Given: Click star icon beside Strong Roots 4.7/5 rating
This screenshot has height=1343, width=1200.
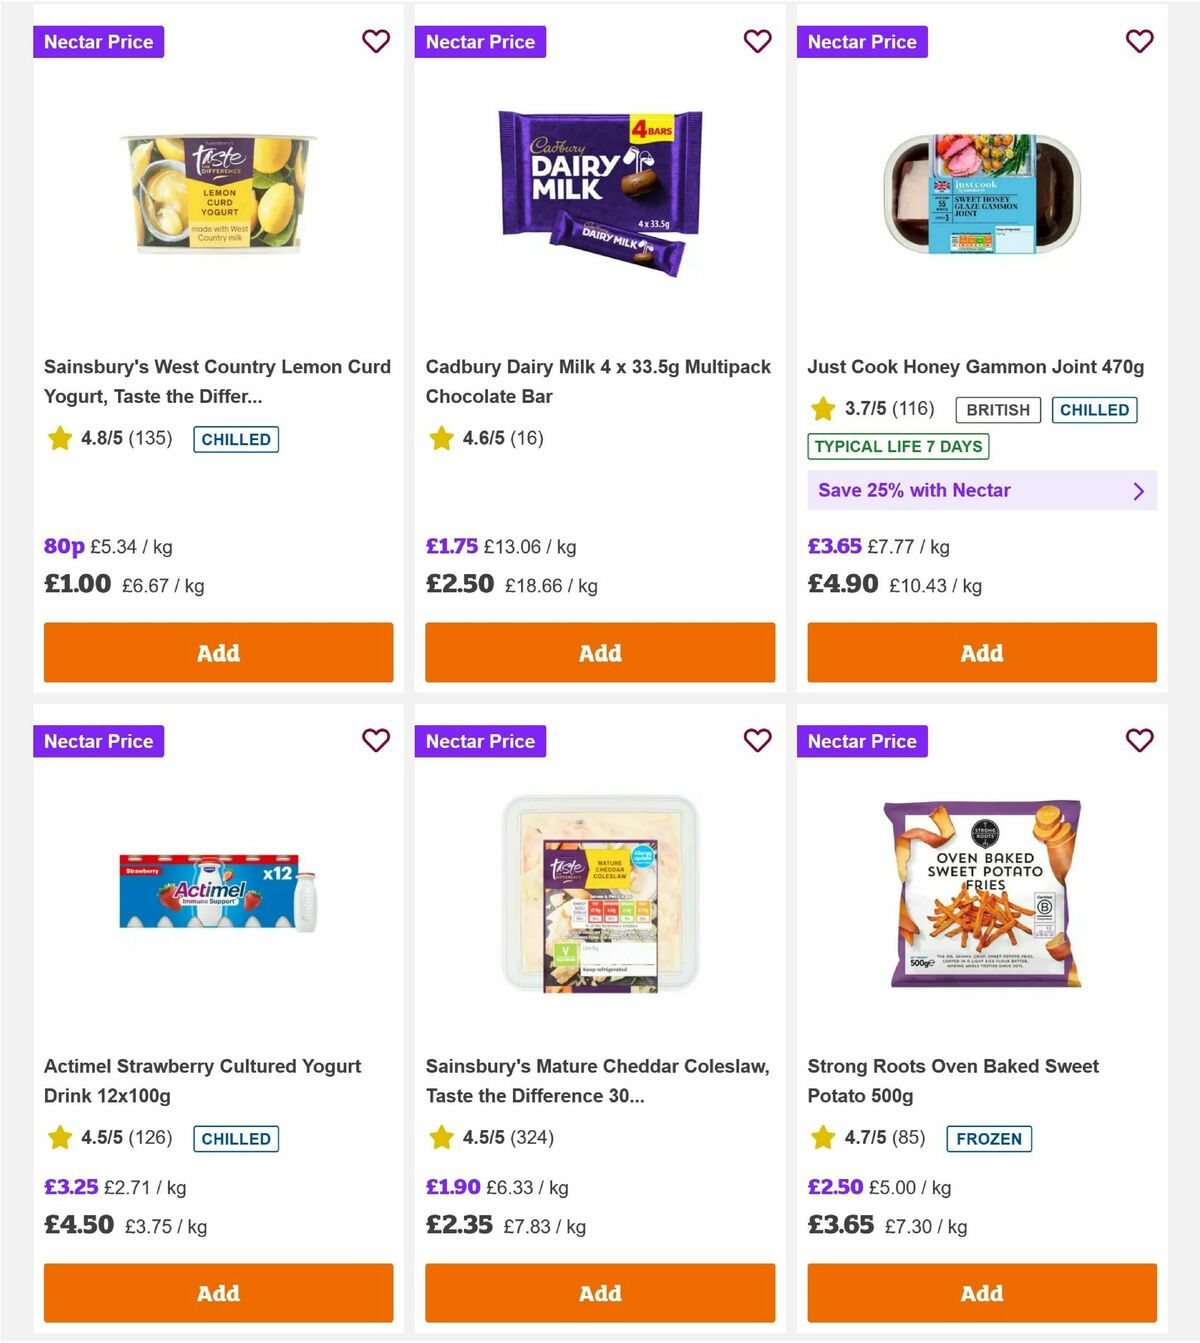Looking at the screenshot, I should (x=822, y=1138).
